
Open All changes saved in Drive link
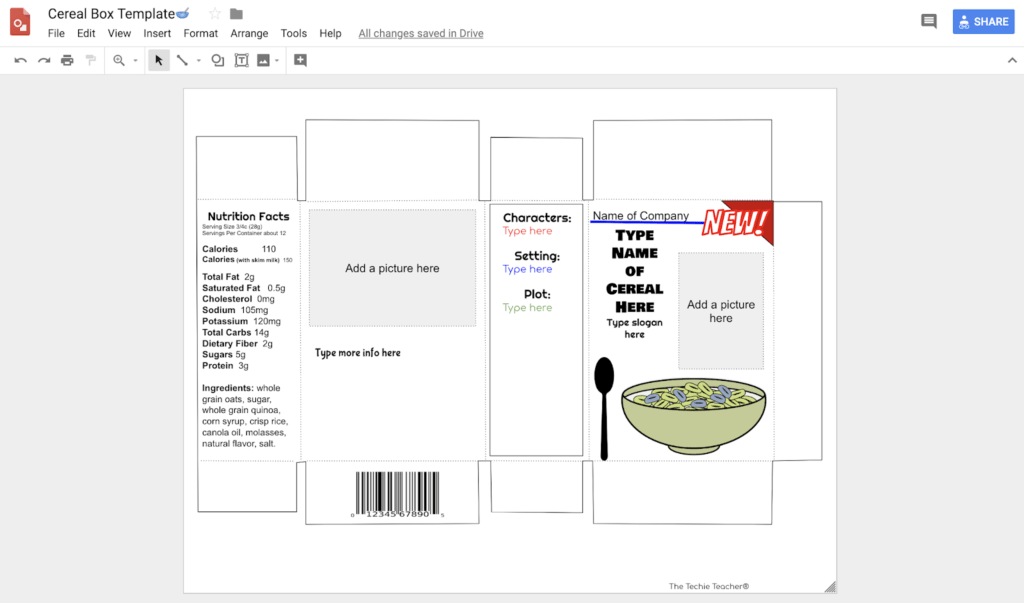[x=420, y=33]
